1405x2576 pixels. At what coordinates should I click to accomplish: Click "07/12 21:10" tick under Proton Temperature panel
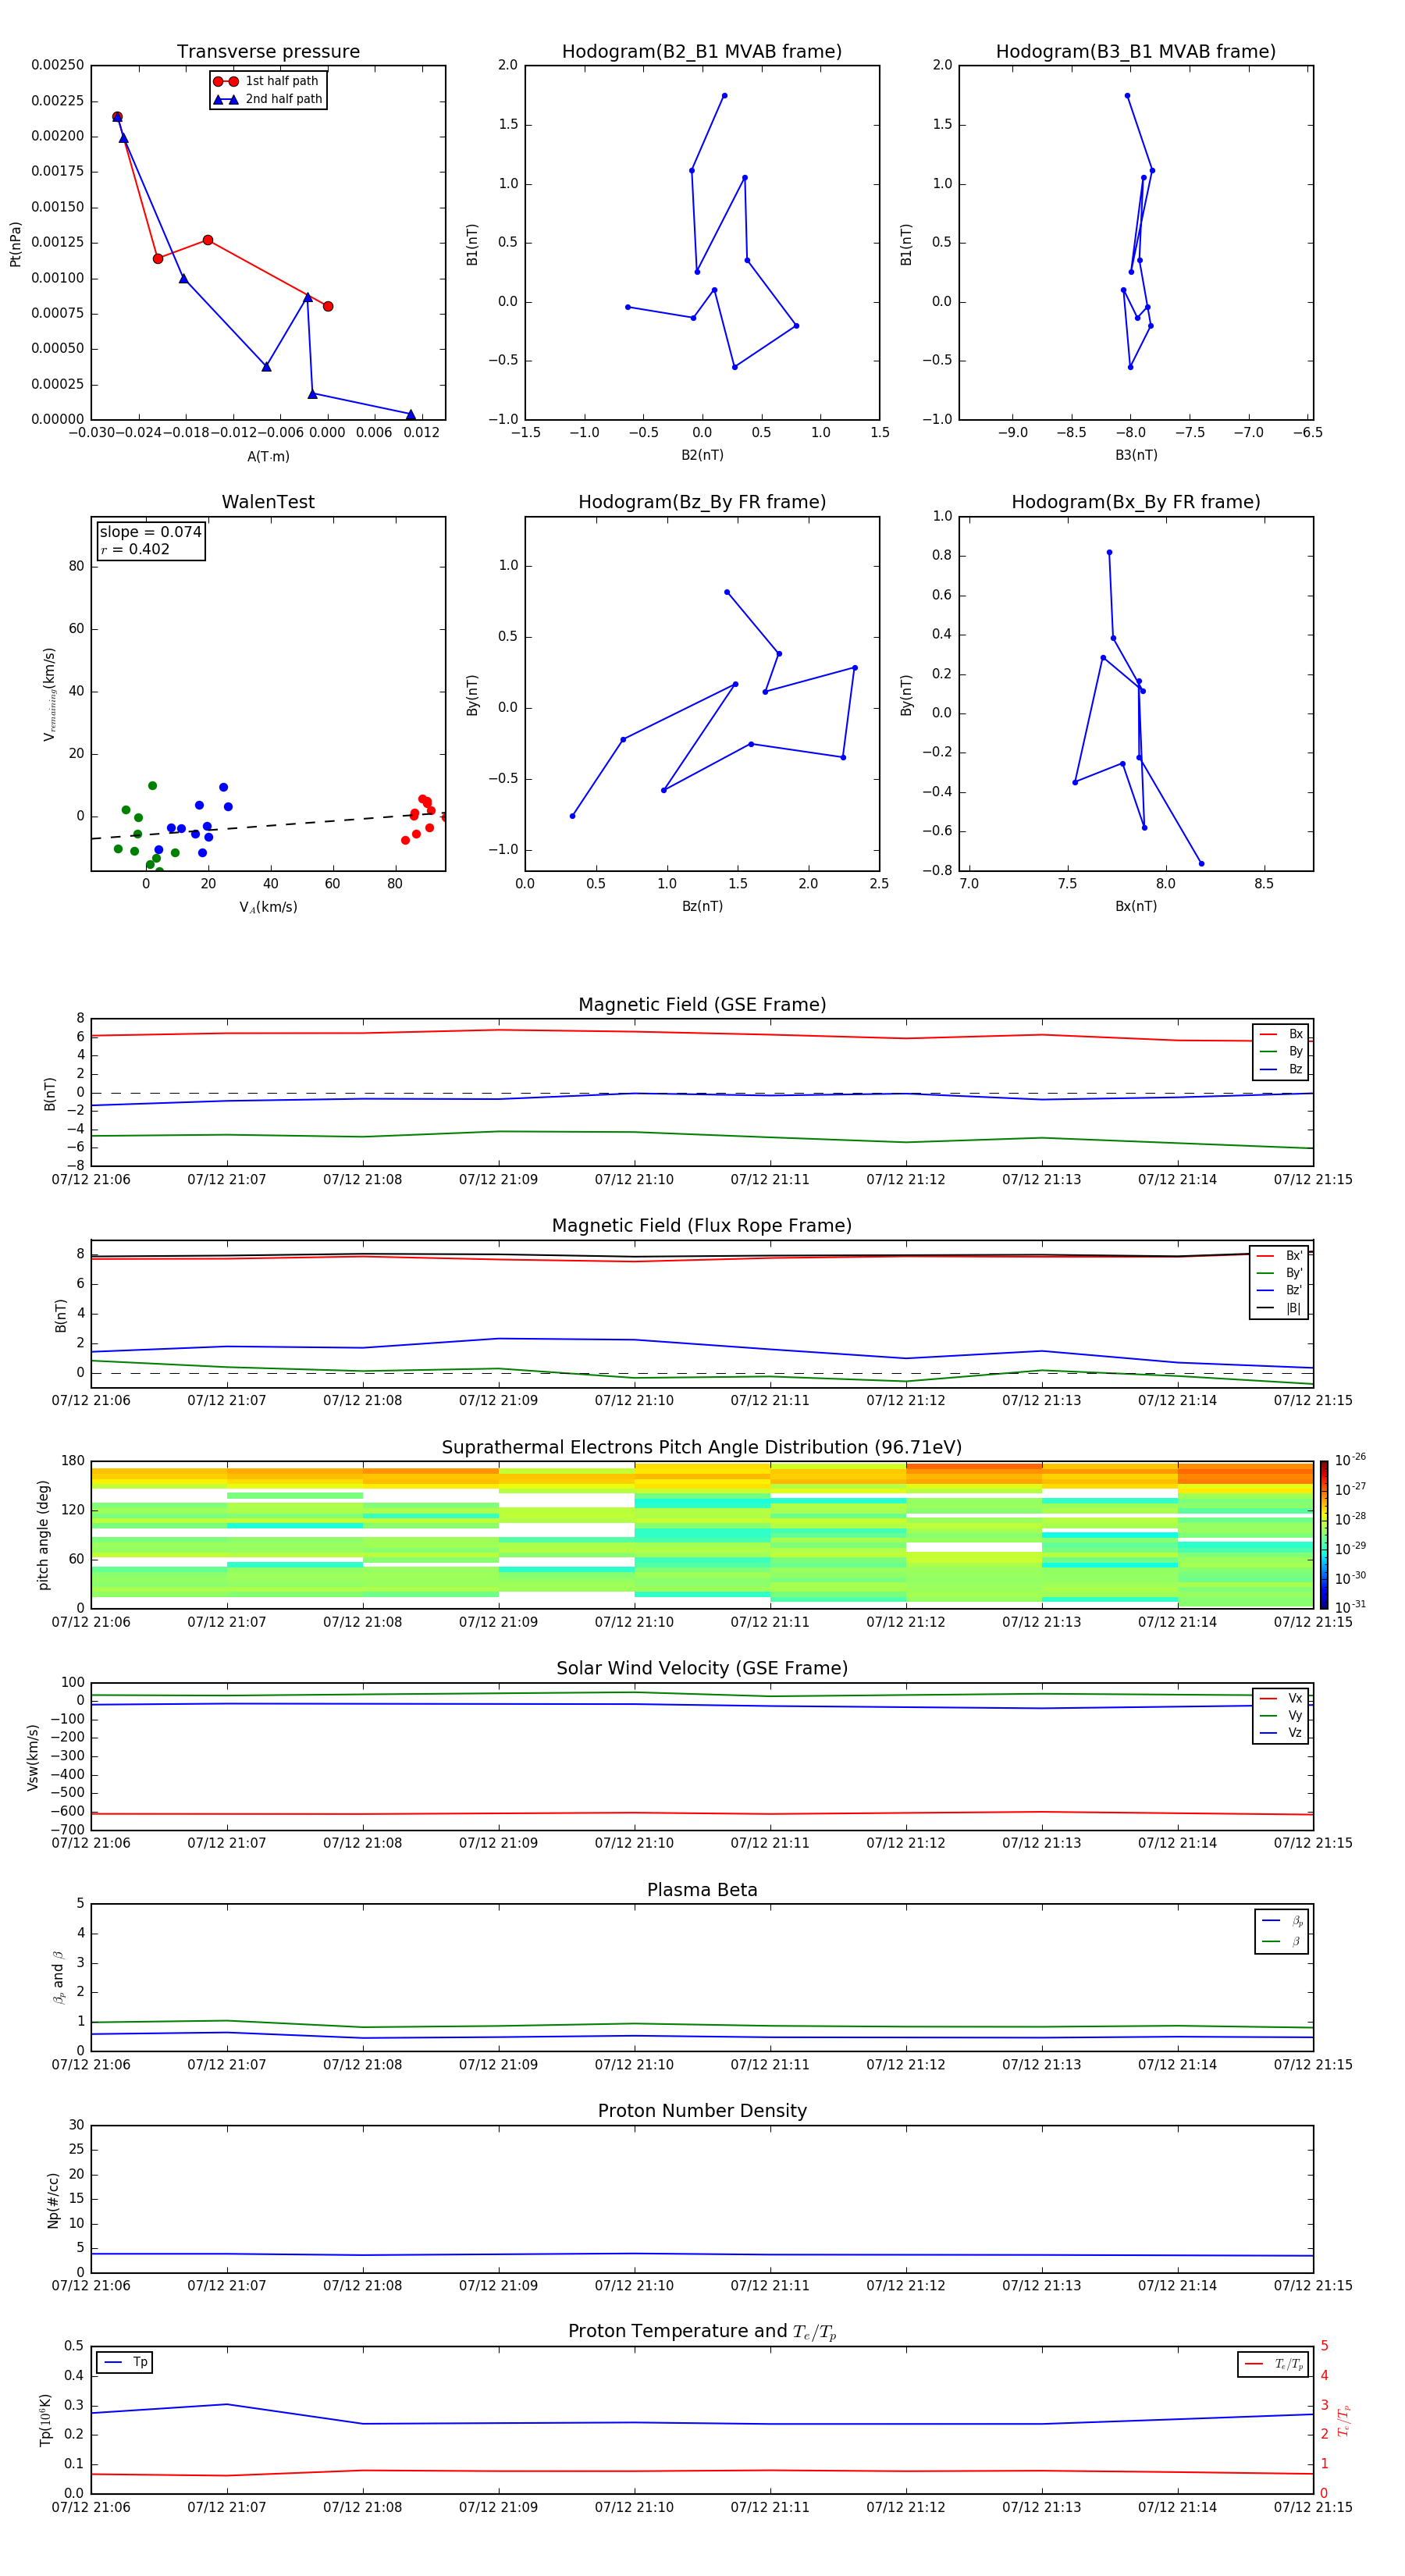[634, 2507]
